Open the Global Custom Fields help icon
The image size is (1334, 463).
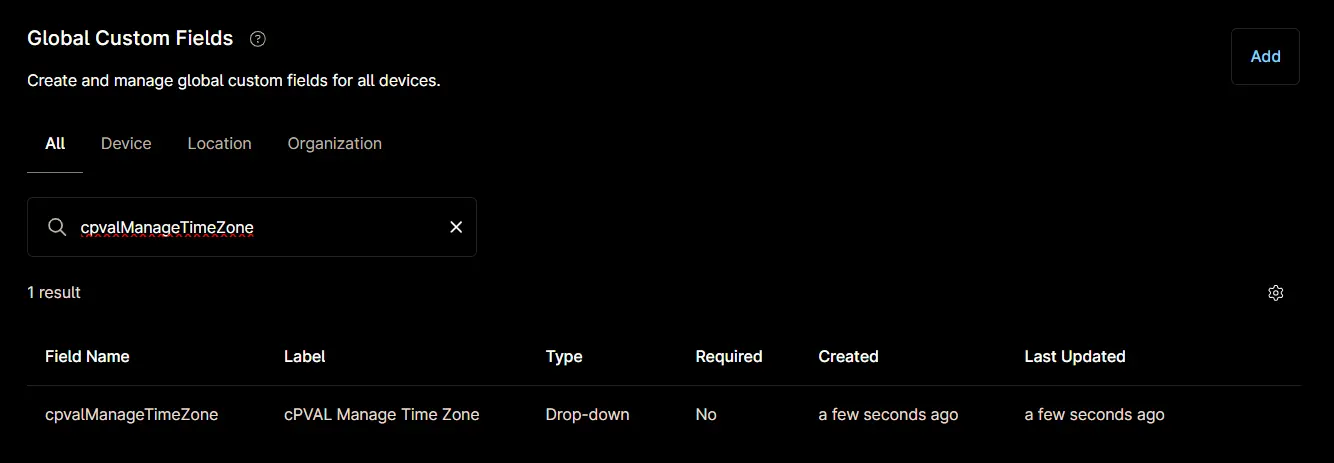pos(258,39)
